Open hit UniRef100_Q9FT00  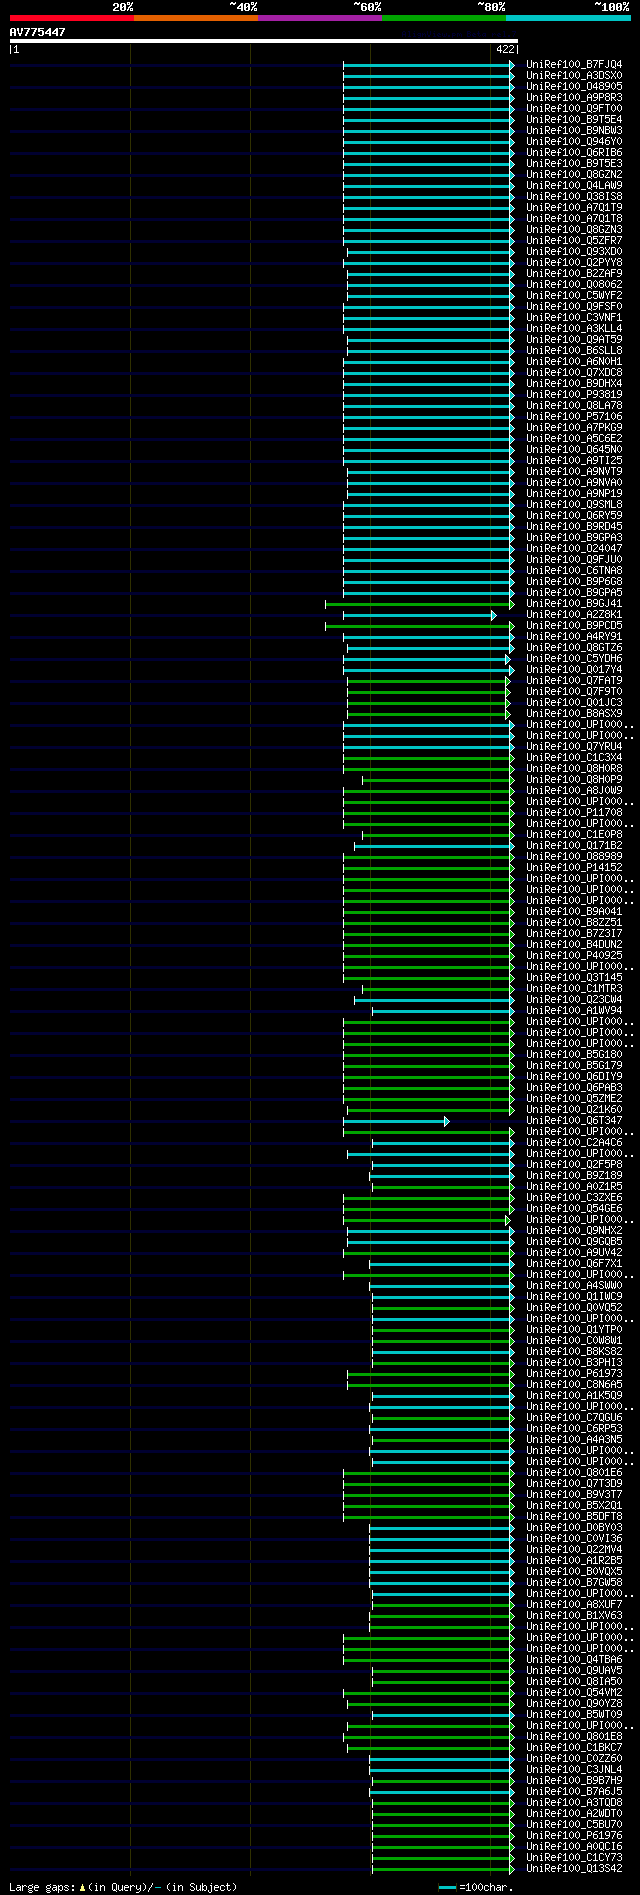tap(574, 109)
